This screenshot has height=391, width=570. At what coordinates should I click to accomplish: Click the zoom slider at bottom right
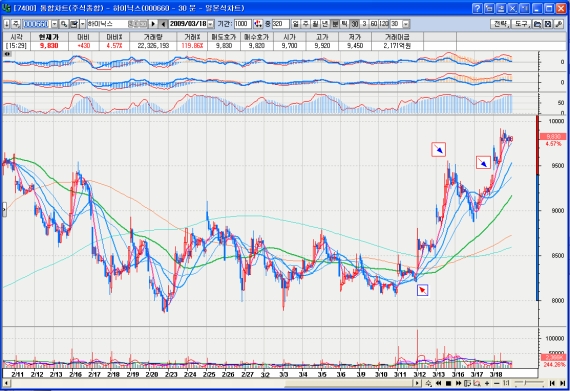tap(529, 383)
